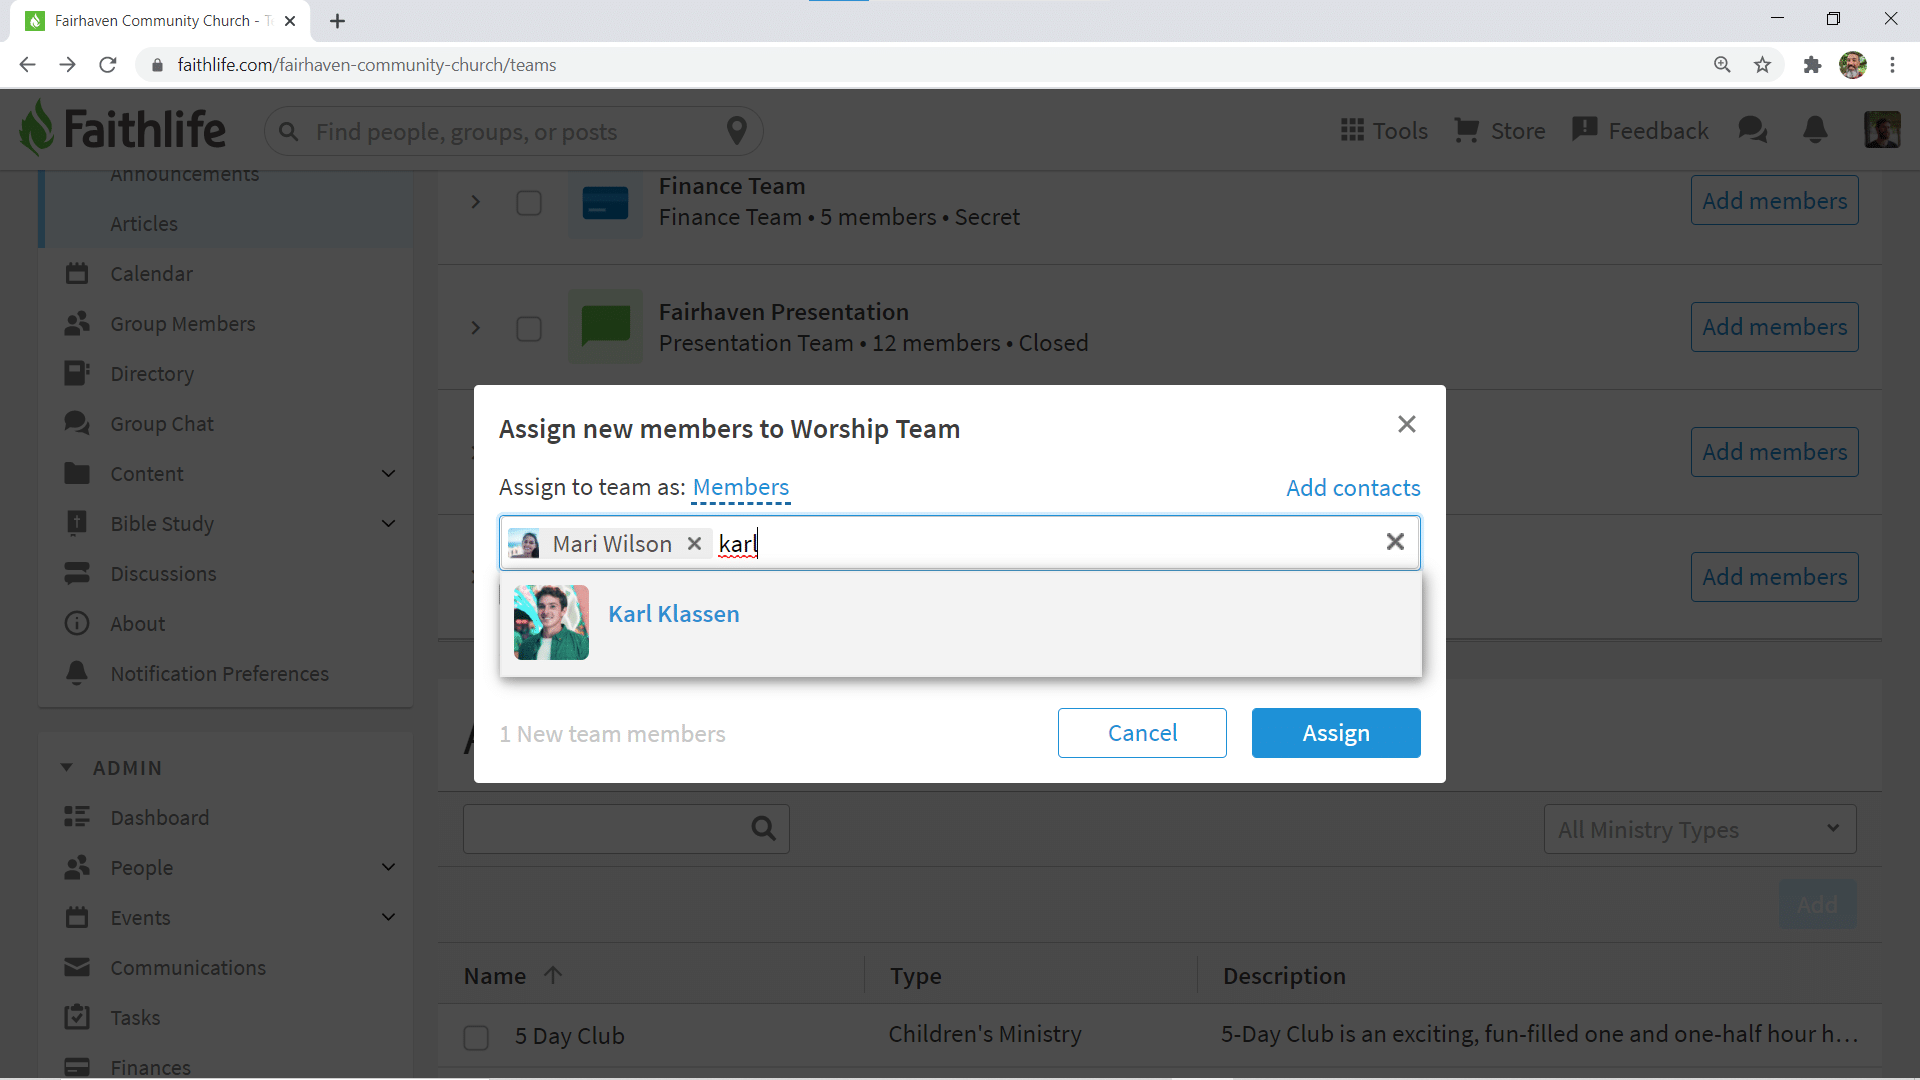Open the Store cart icon
Viewport: 1920px width, 1080px height.
click(x=1466, y=131)
